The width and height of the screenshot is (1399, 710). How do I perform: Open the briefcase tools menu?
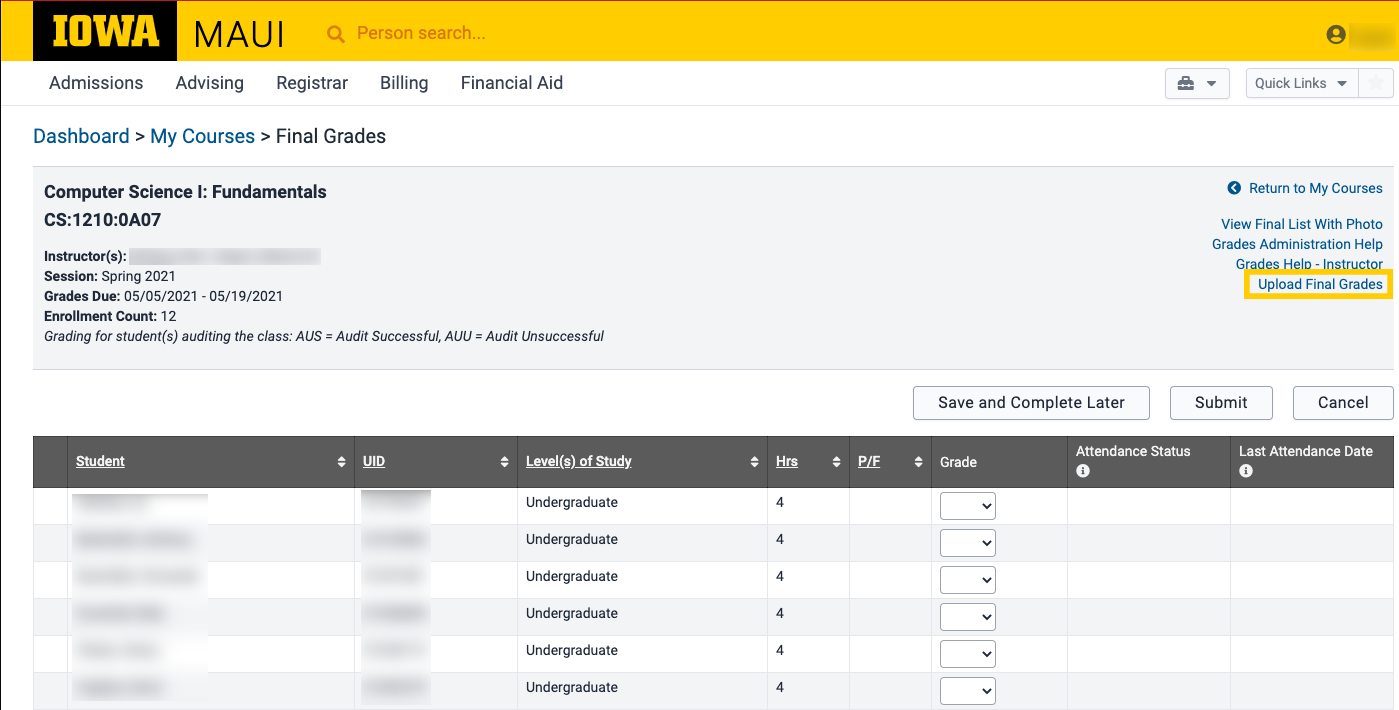[x=1196, y=84]
